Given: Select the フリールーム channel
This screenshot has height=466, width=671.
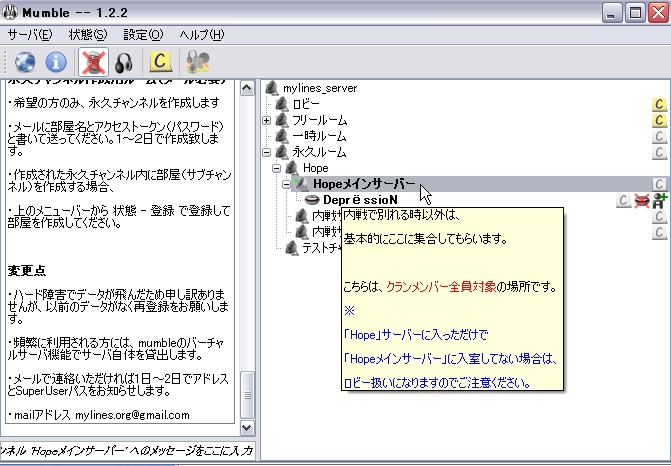Looking at the screenshot, I should (320, 120).
